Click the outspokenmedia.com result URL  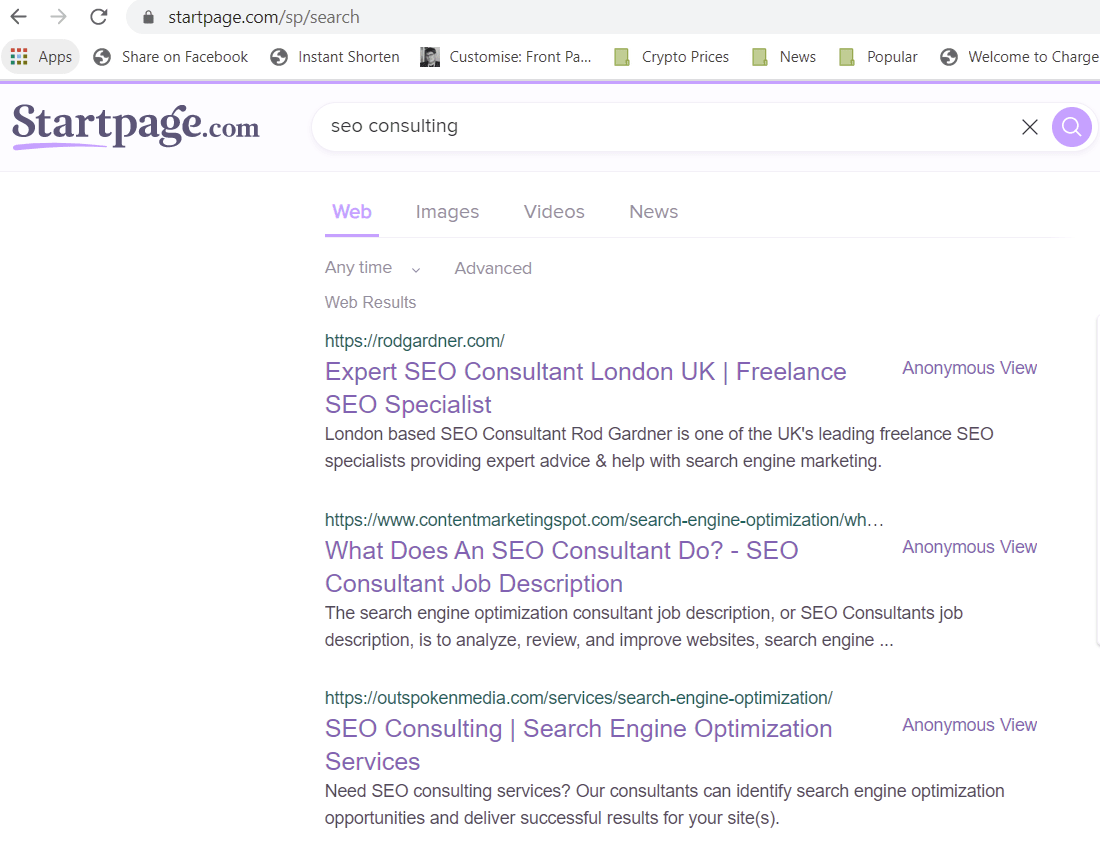(578, 698)
